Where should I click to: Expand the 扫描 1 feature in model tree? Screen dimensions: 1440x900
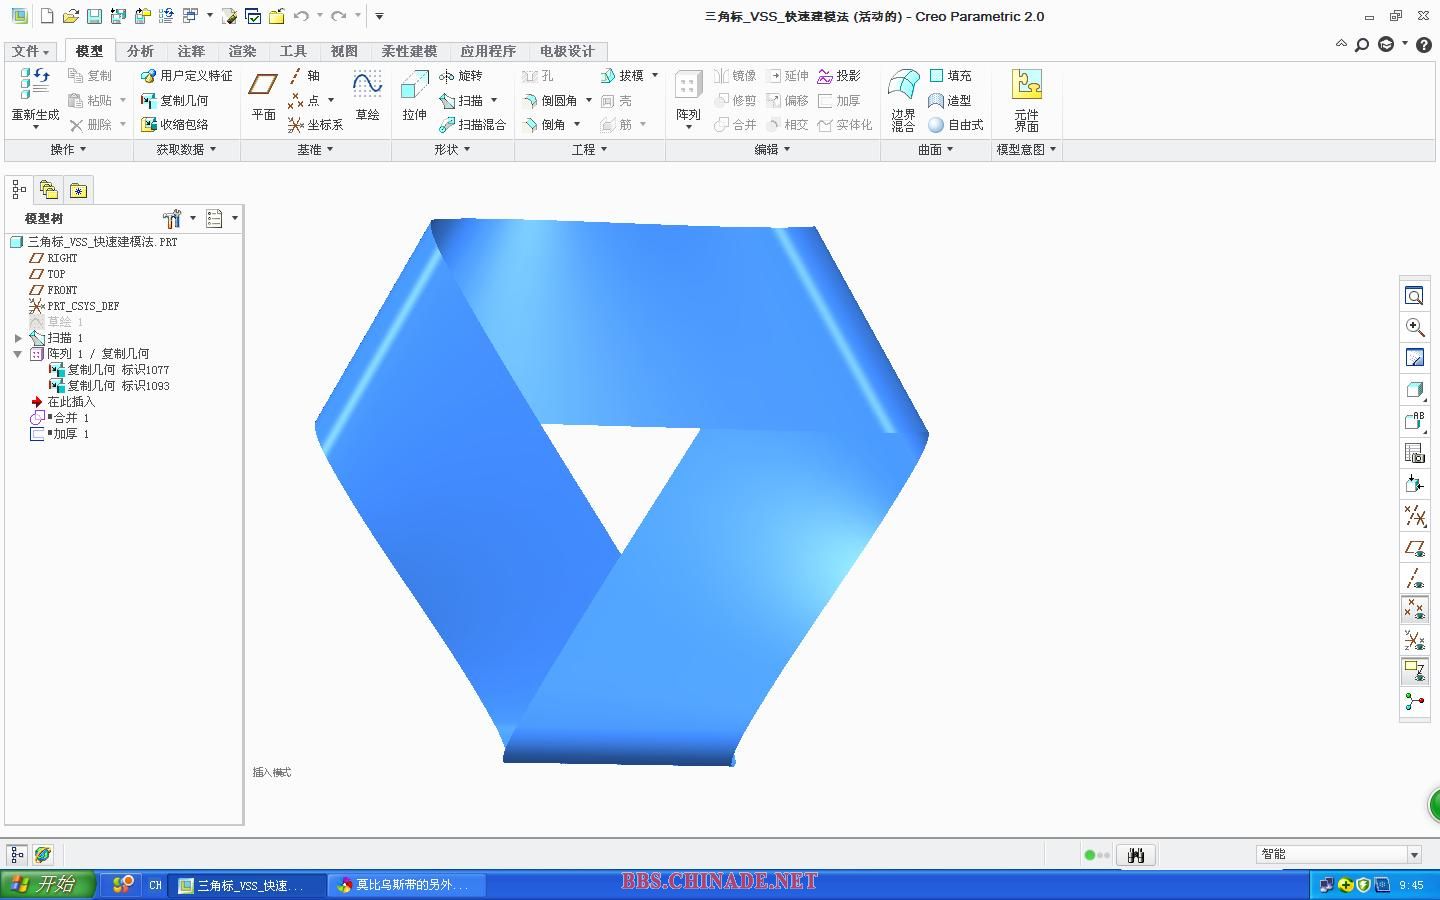[x=18, y=338]
